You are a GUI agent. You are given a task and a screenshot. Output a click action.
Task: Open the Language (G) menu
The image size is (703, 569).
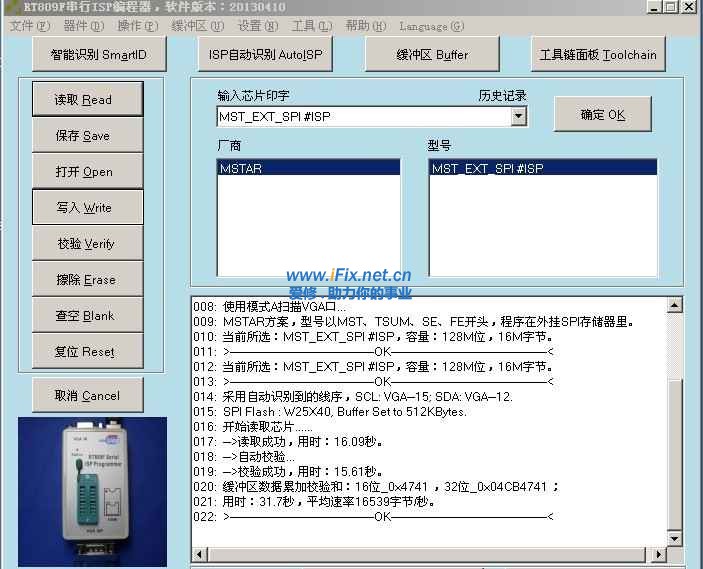[431, 26]
